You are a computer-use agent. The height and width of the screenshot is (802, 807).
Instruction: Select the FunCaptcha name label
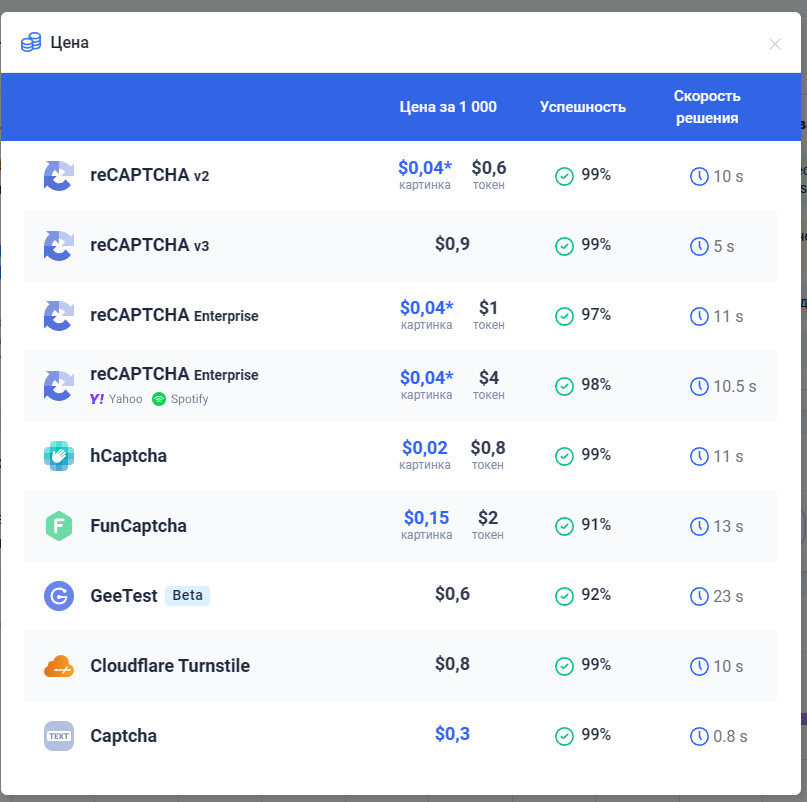point(138,526)
